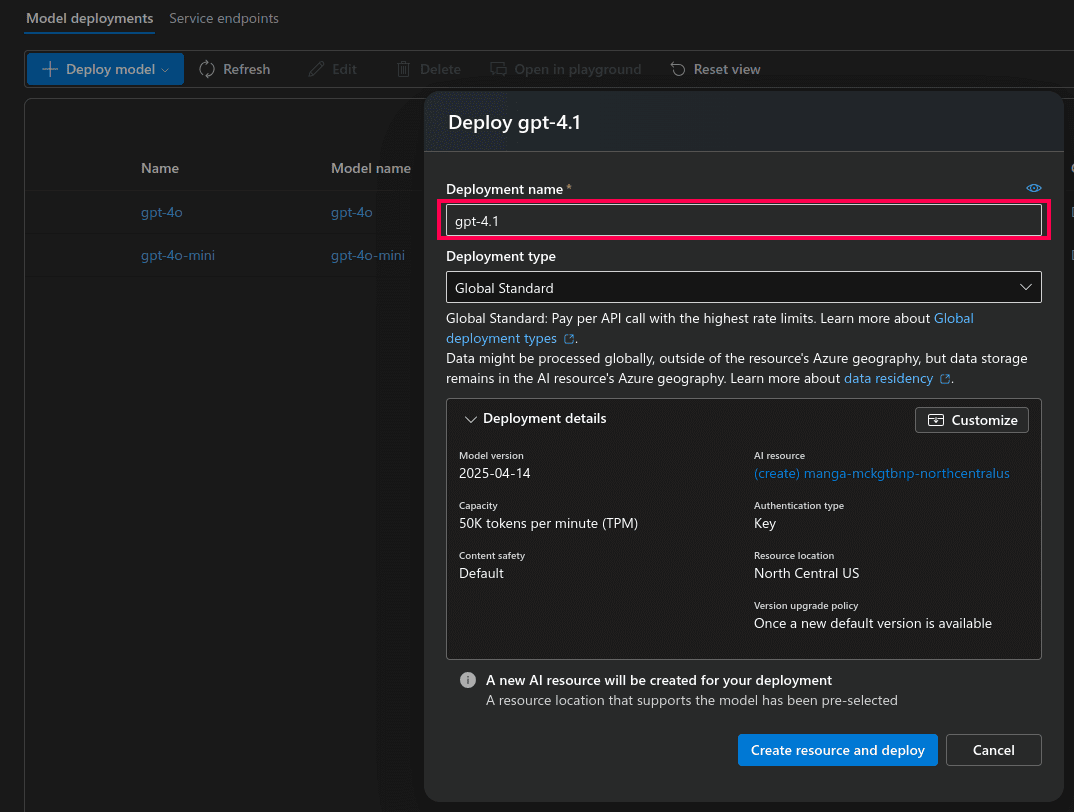This screenshot has height=812, width=1074.
Task: Click Create resource and deploy
Action: point(837,750)
